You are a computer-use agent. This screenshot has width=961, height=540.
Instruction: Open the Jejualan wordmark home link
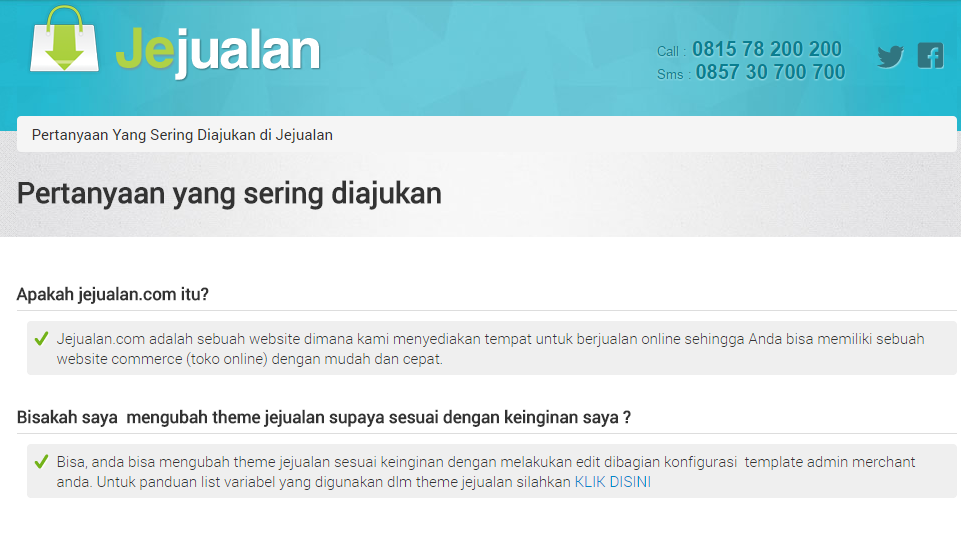(218, 48)
